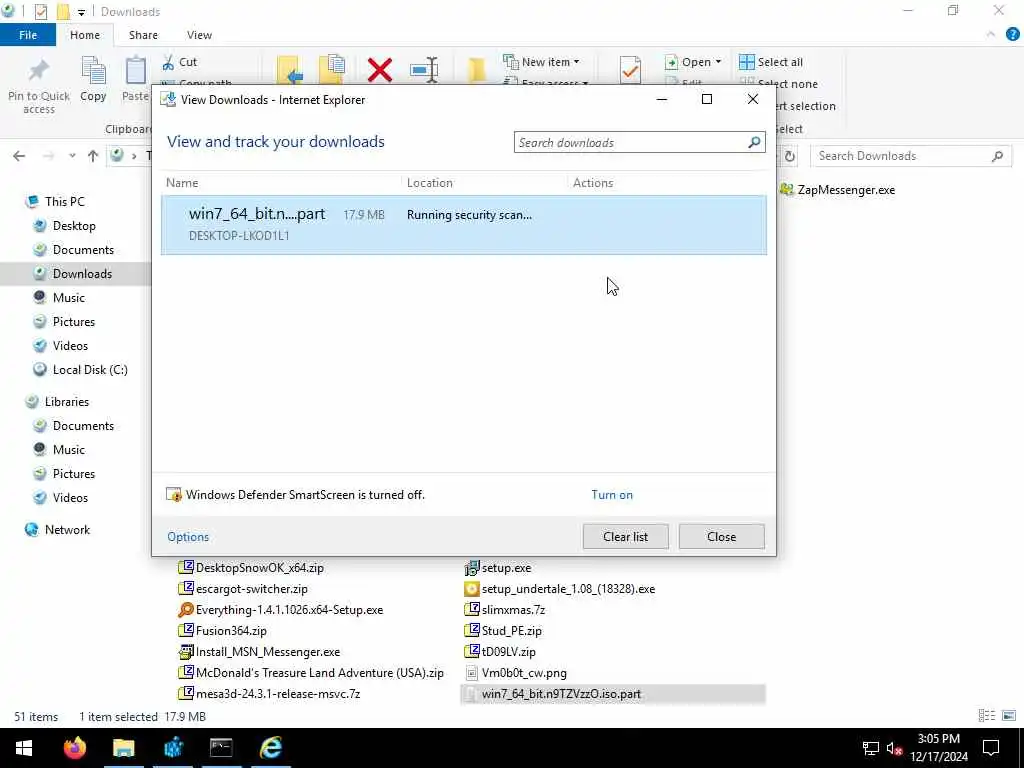
Task: Click the Rename icon in the ribbon
Action: (x=424, y=70)
